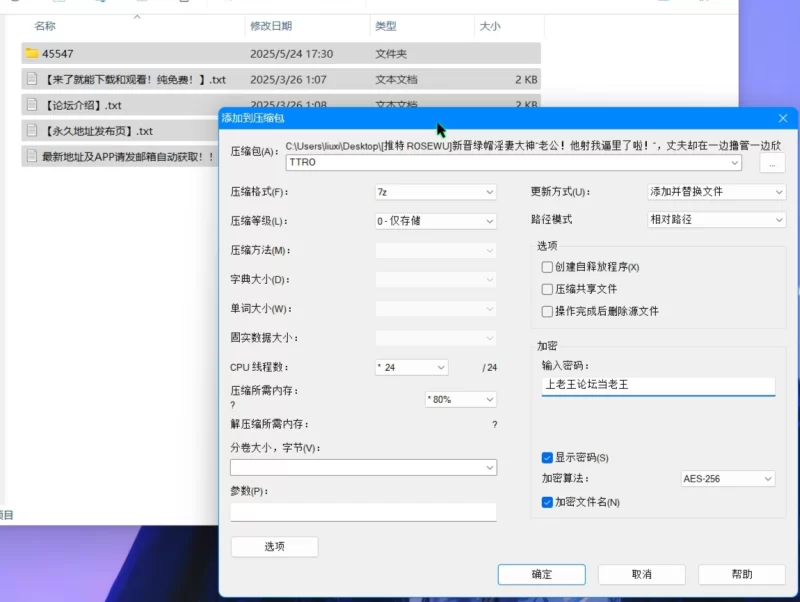Open the 80% memory usage dropdown
Screen dimensions: 800x602
click(x=461, y=399)
